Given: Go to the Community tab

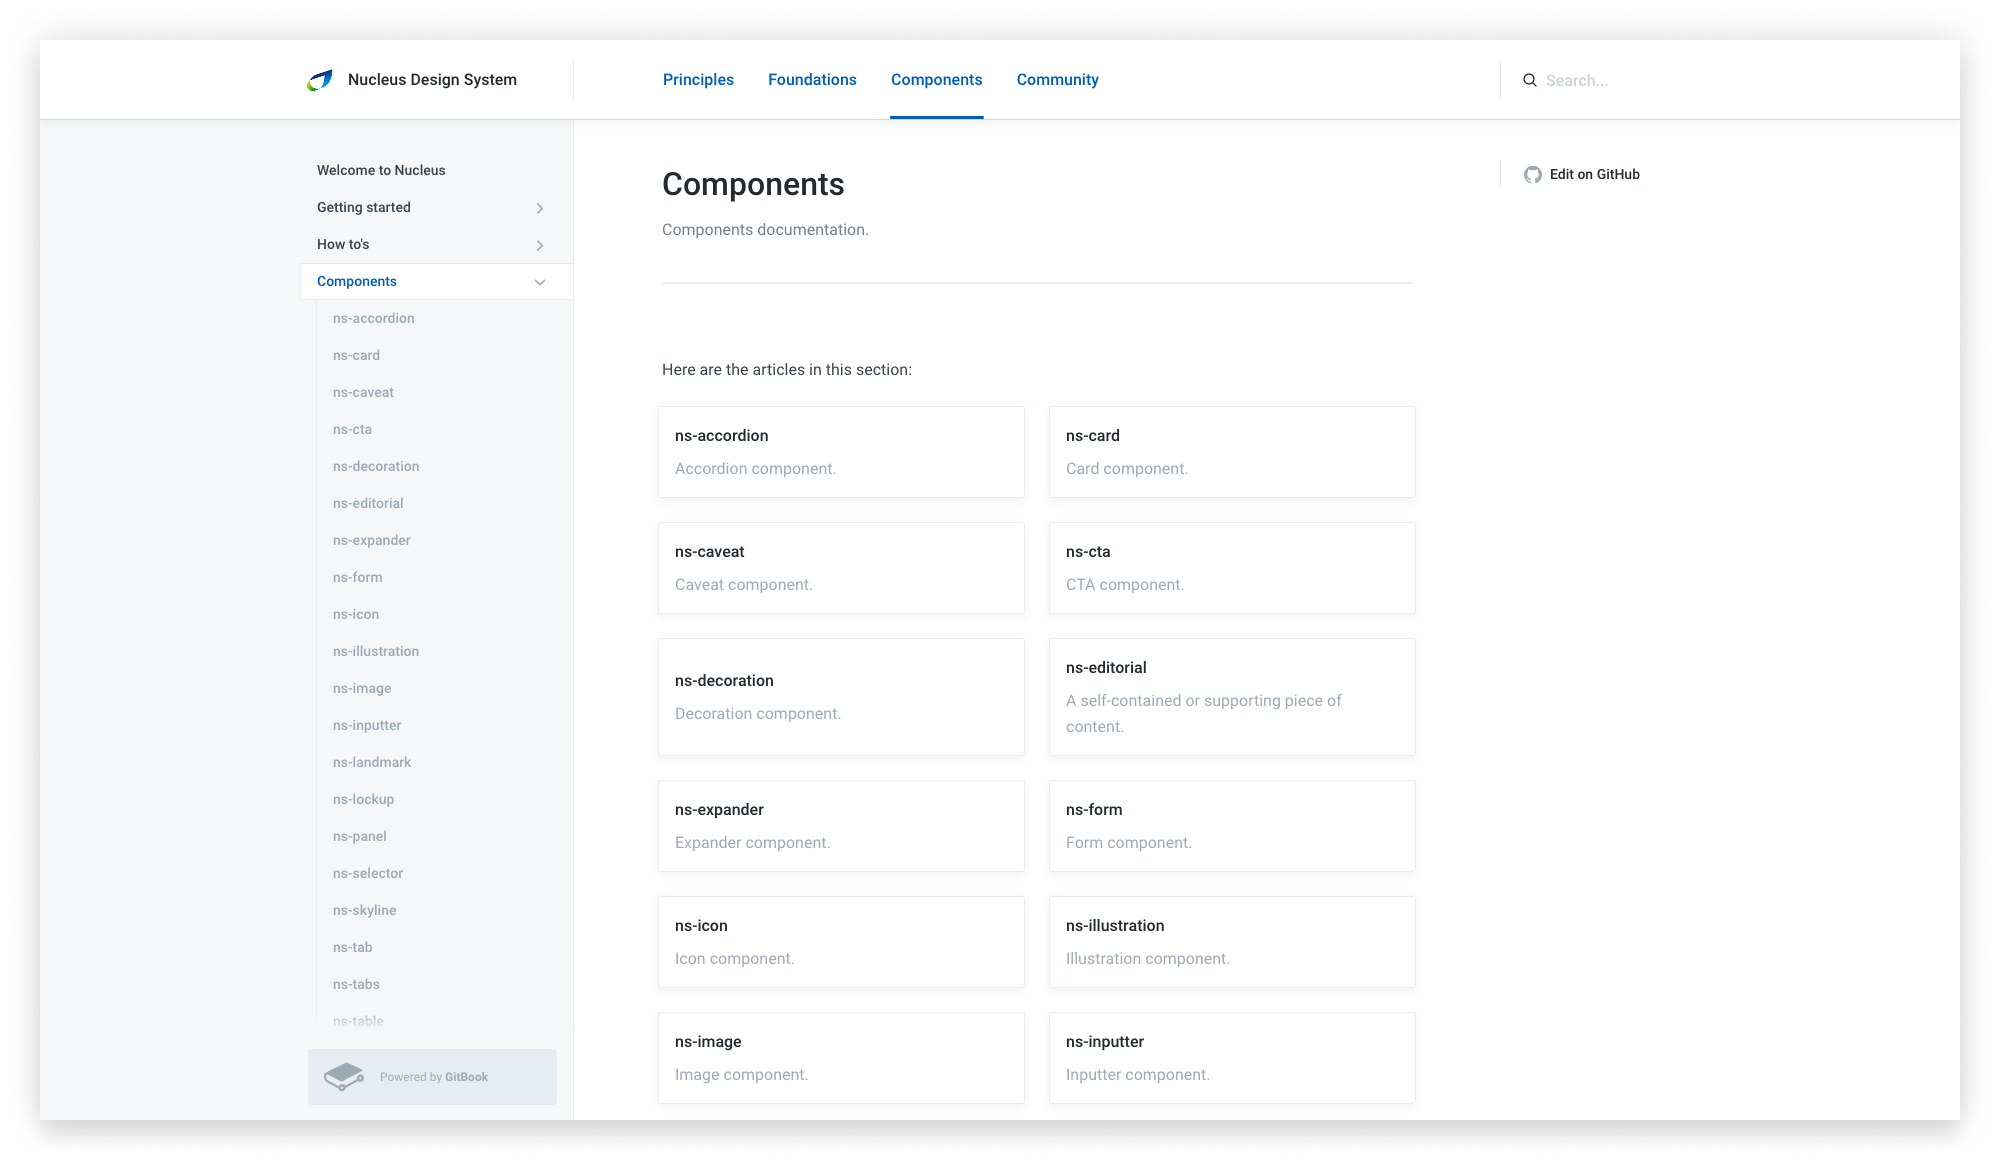Looking at the screenshot, I should point(1057,80).
